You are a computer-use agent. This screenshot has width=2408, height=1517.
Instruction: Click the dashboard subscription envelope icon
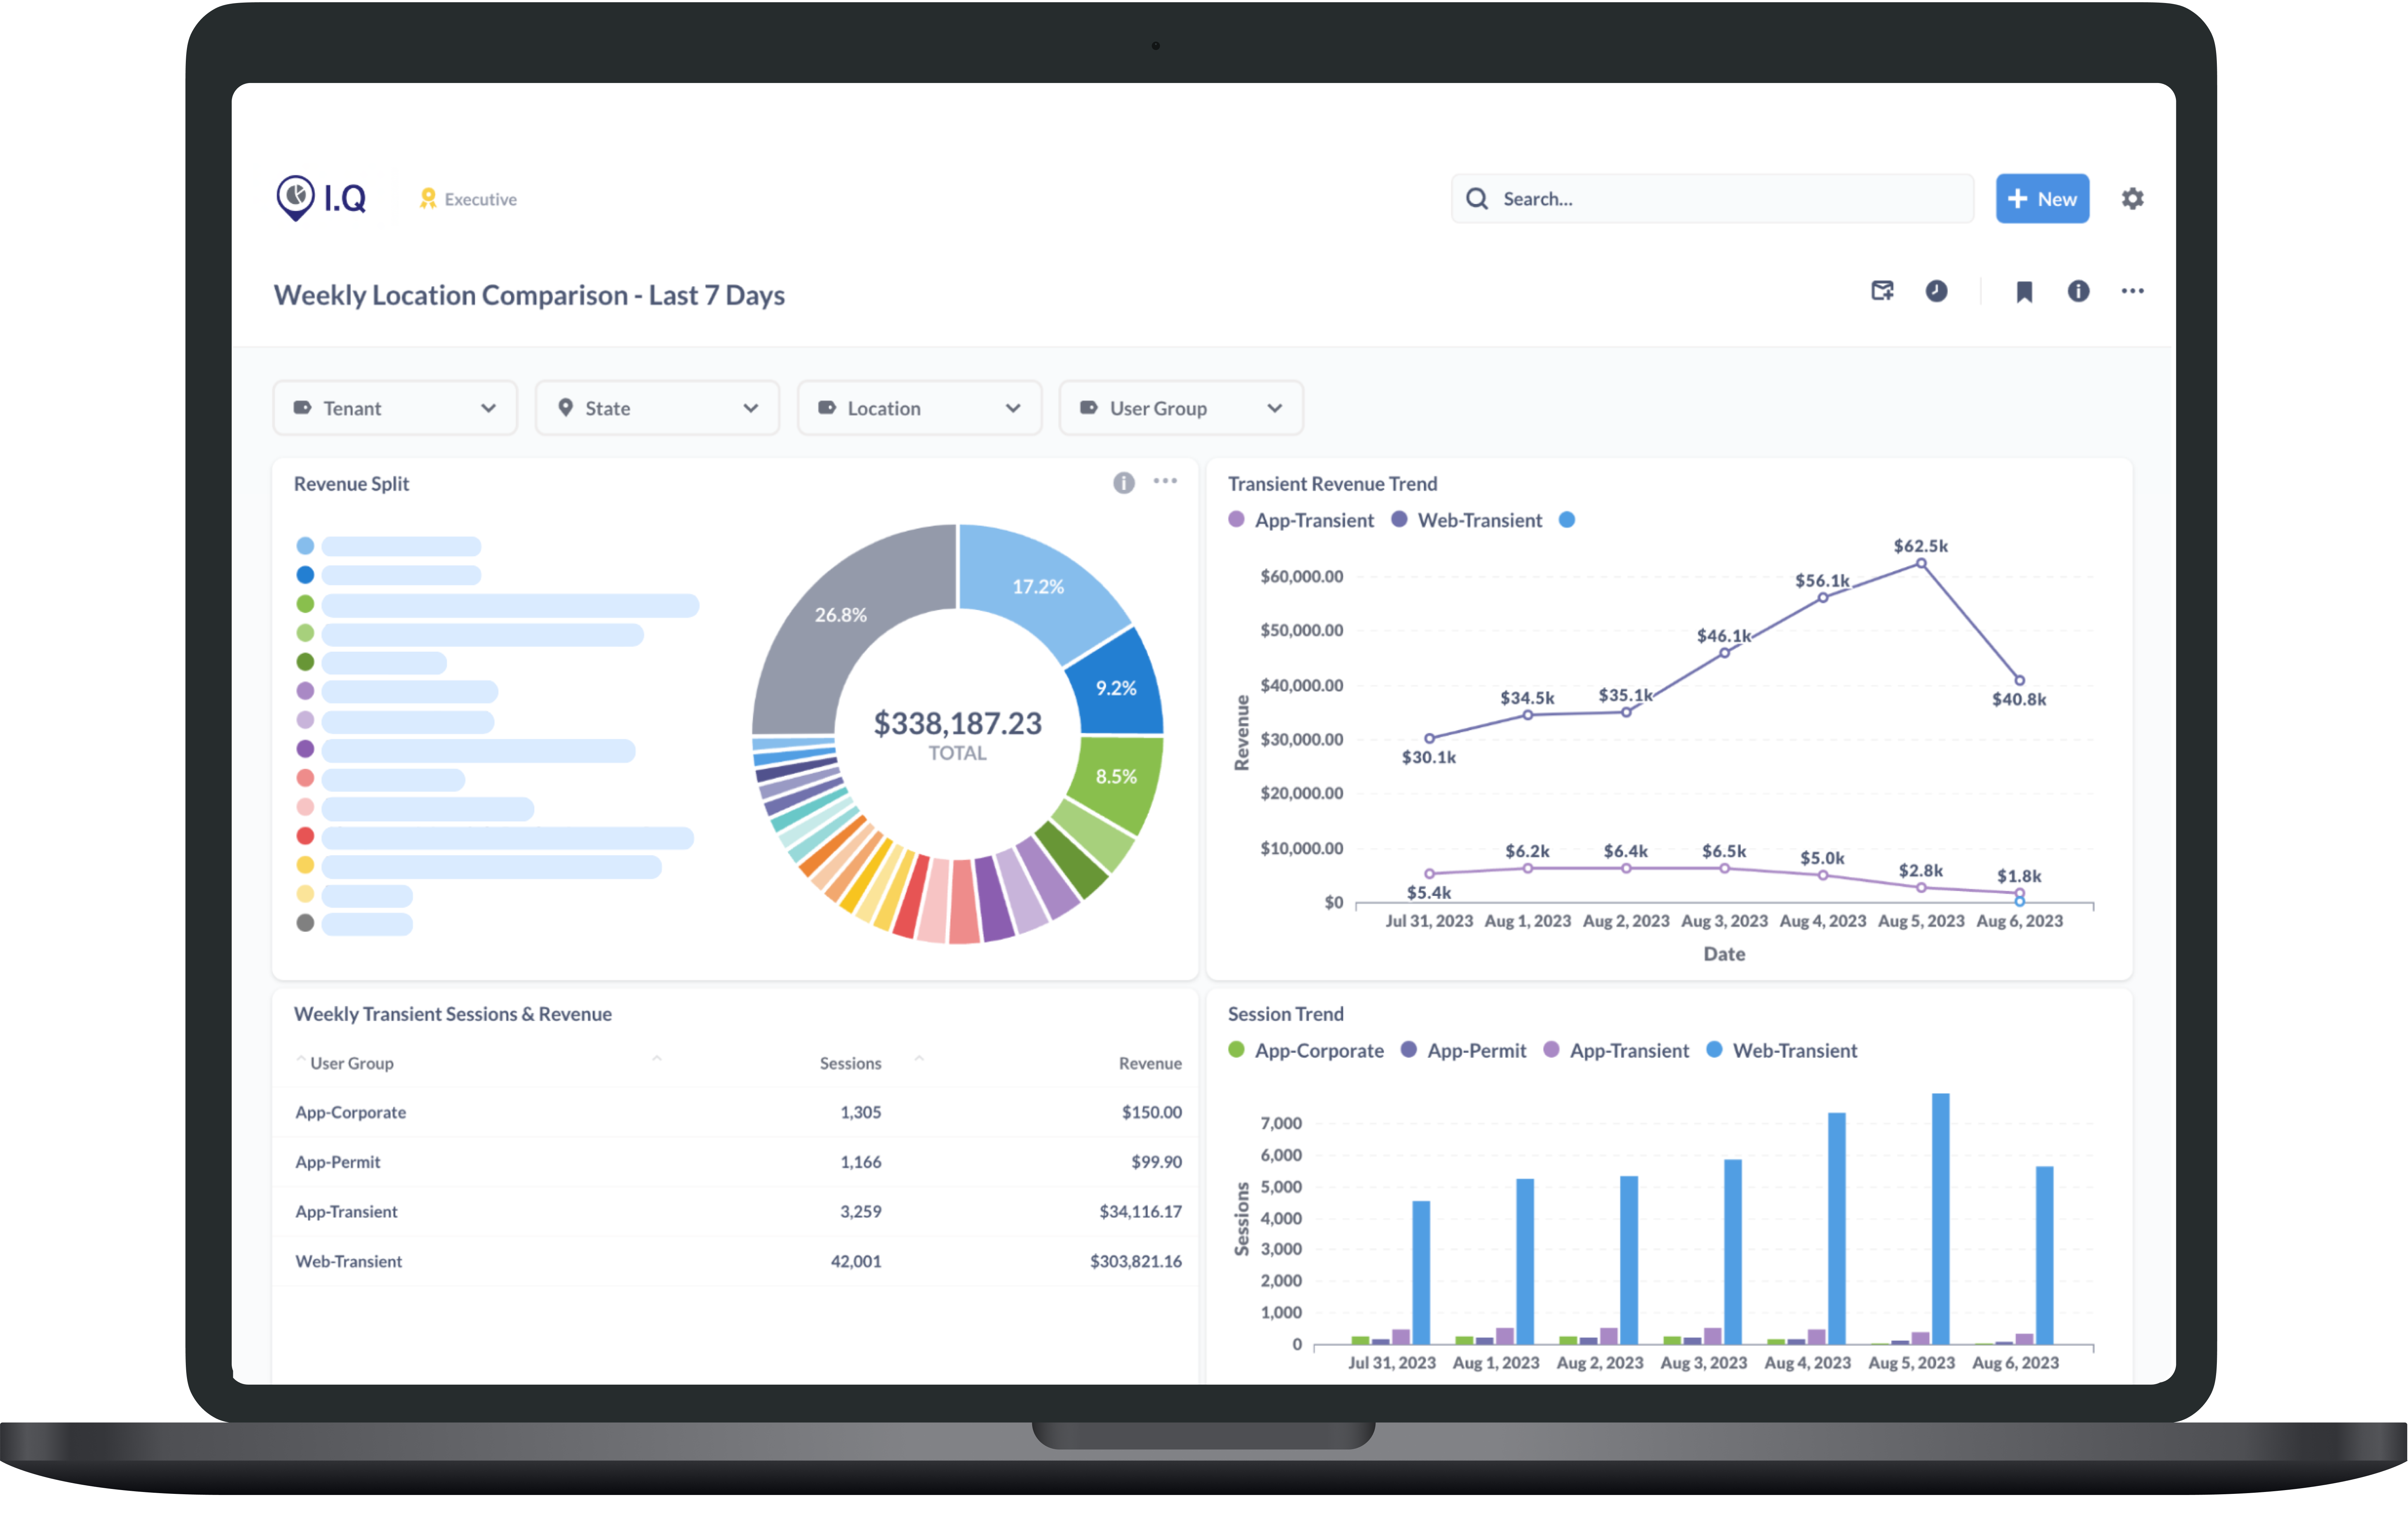pos(1882,291)
